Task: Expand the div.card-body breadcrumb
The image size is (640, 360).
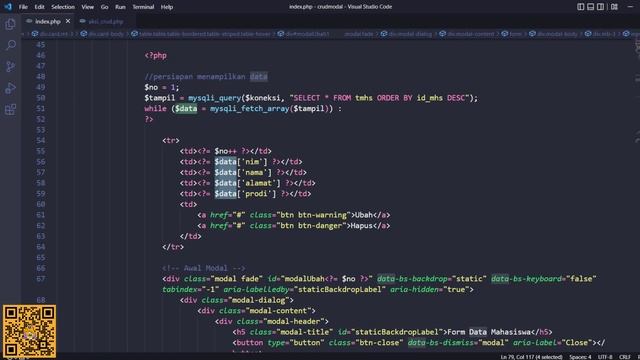Action: tap(102, 34)
